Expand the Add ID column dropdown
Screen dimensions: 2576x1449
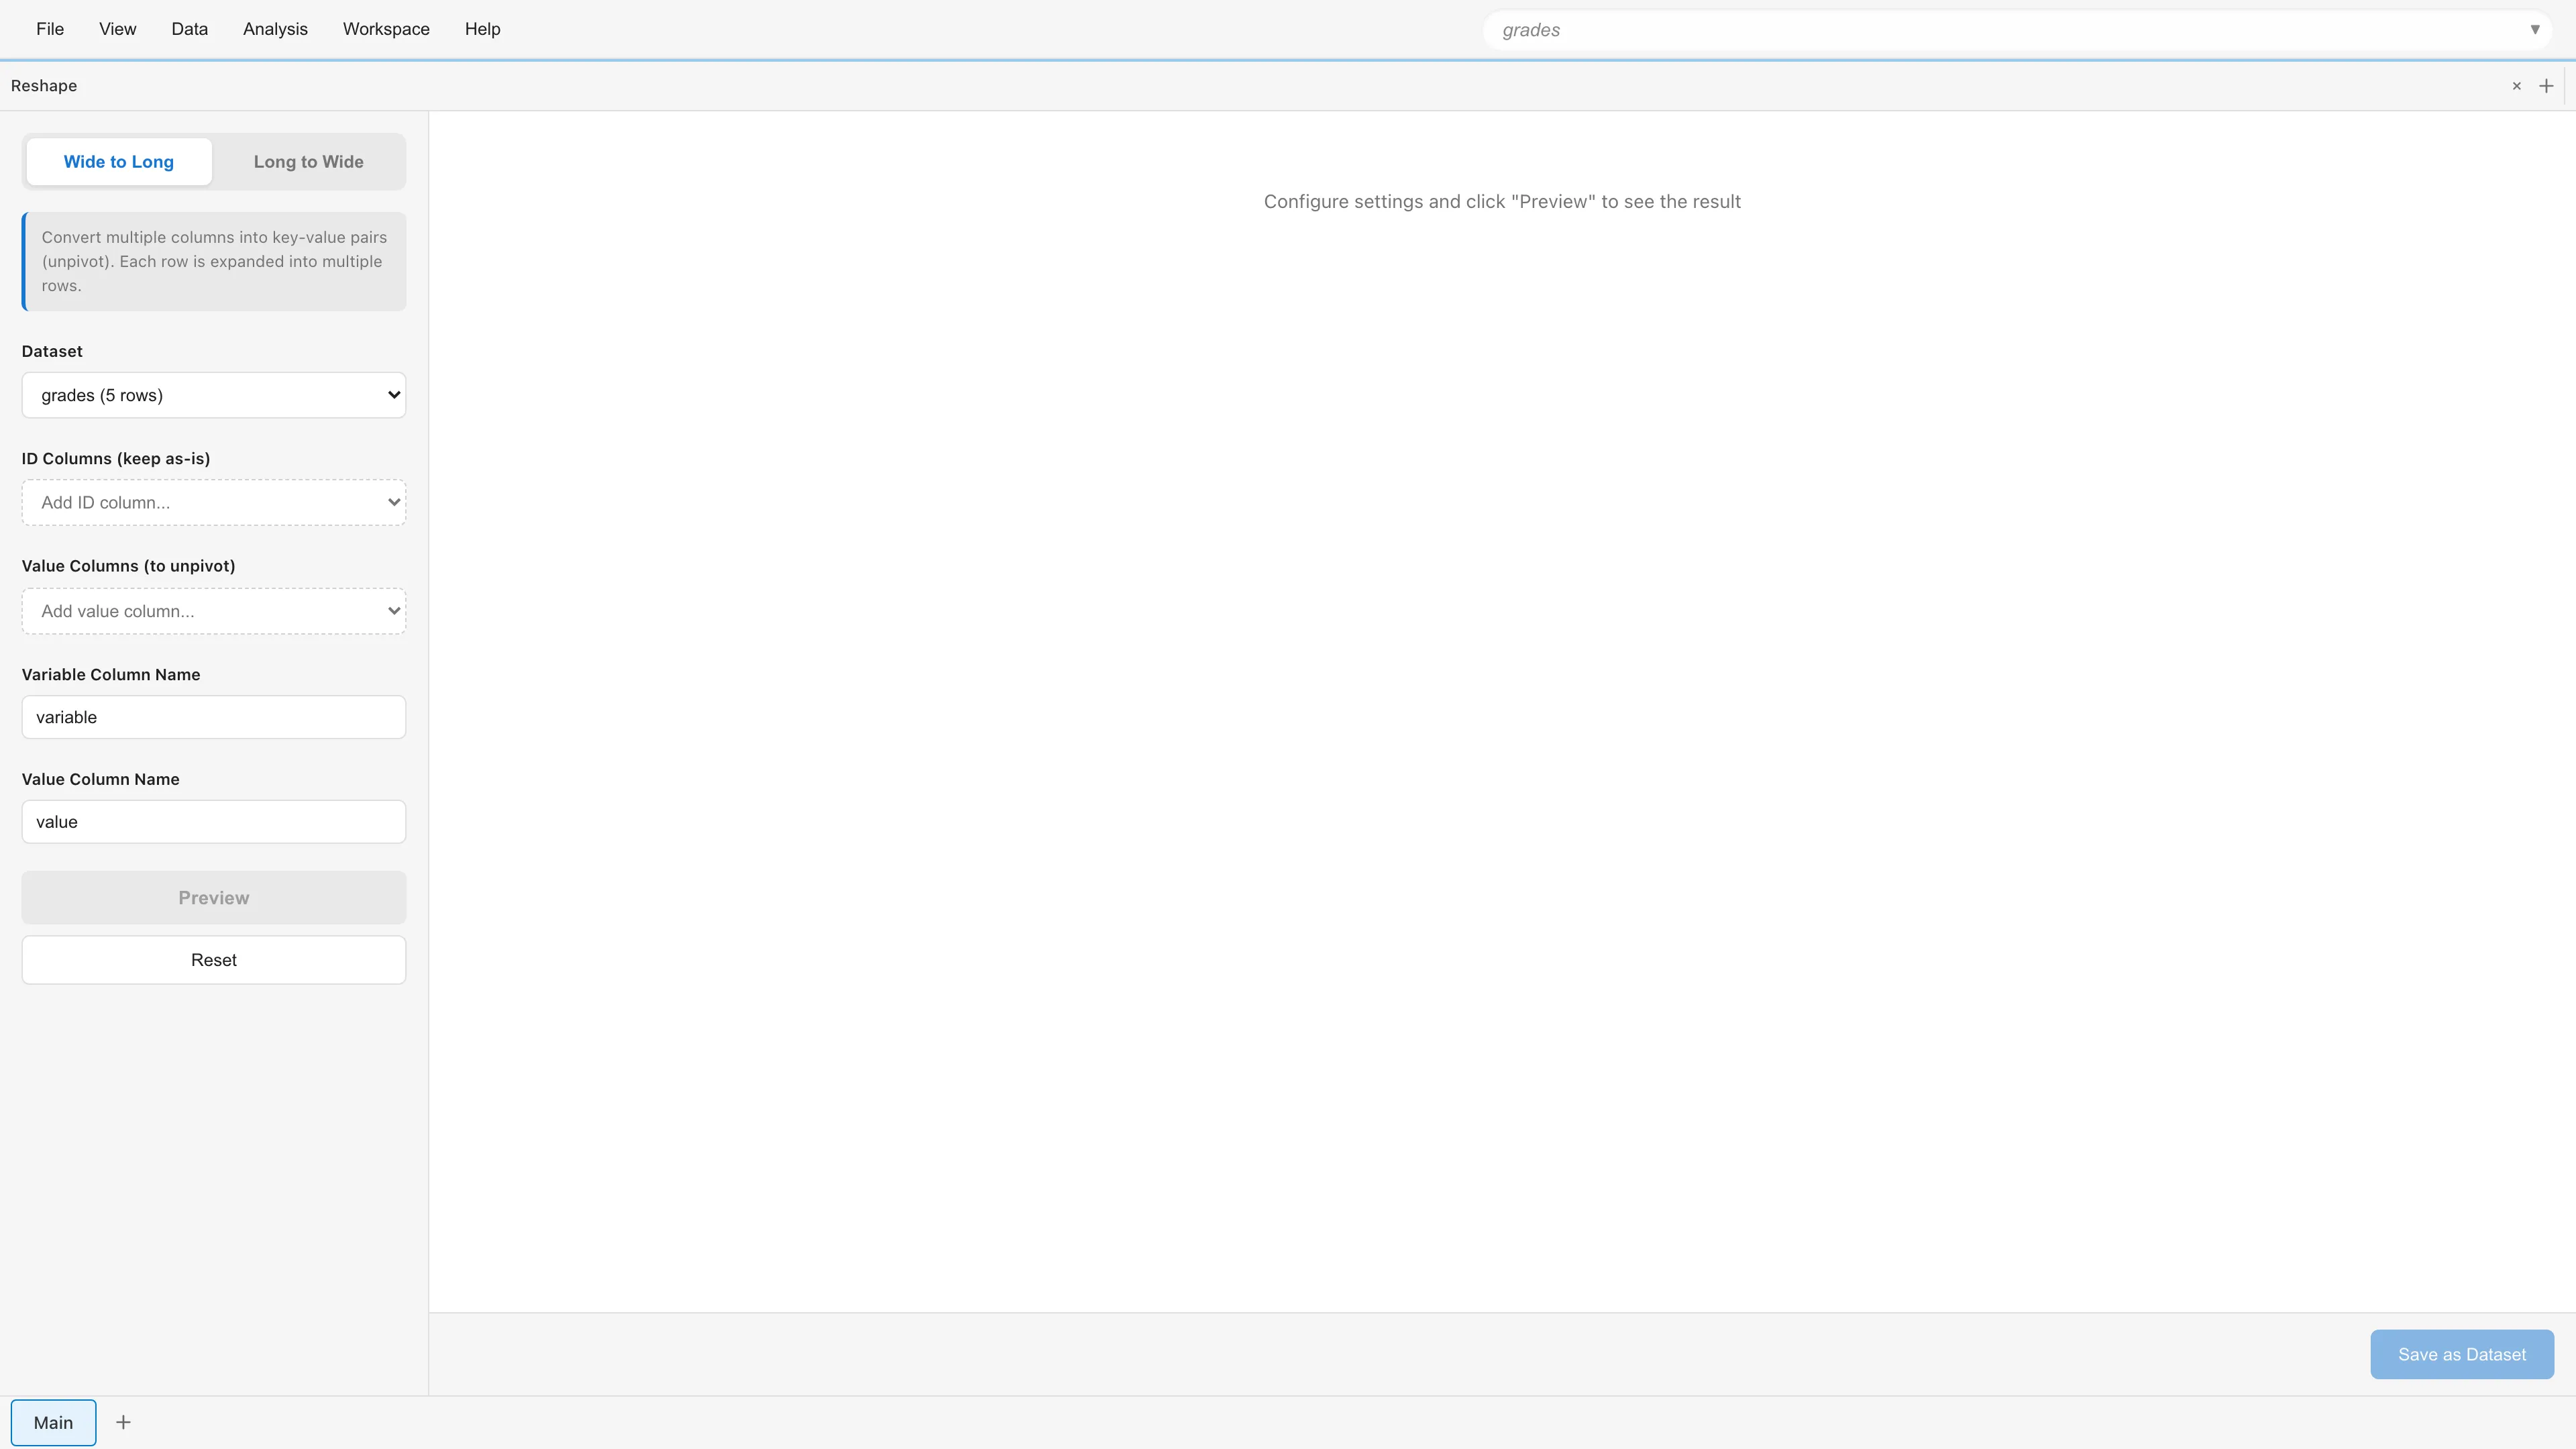[213, 502]
